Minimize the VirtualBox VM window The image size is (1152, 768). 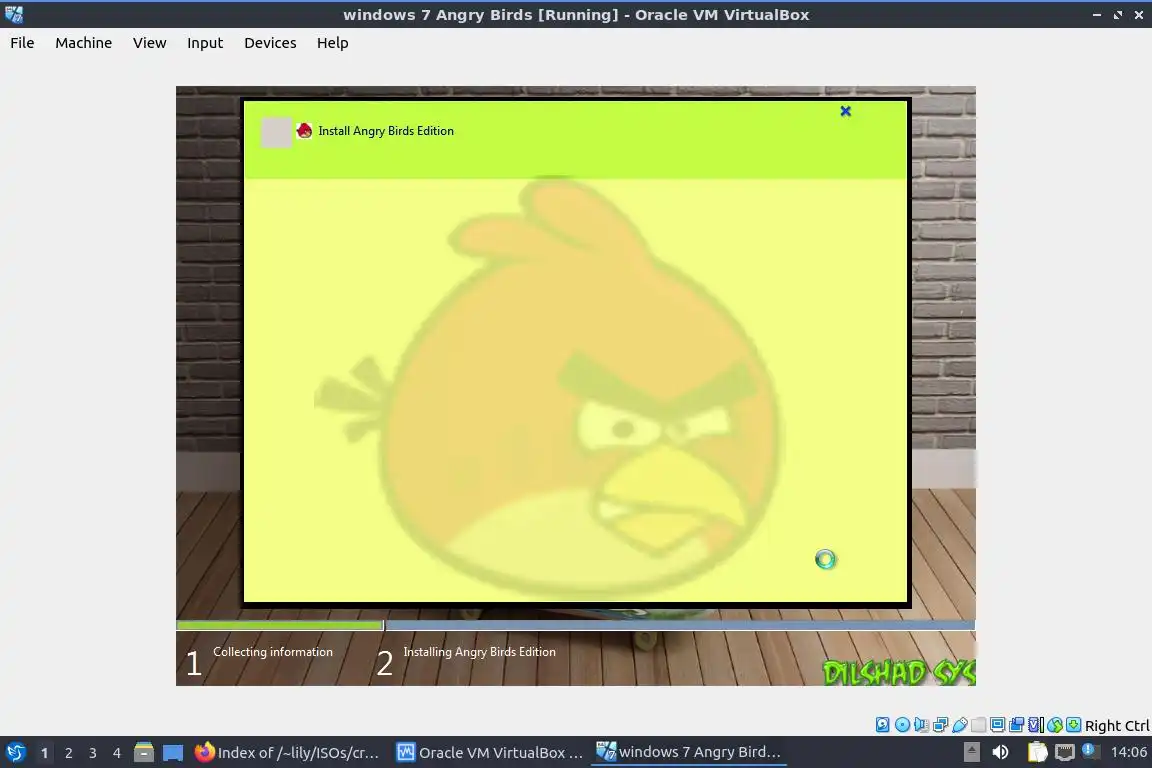click(x=1097, y=15)
